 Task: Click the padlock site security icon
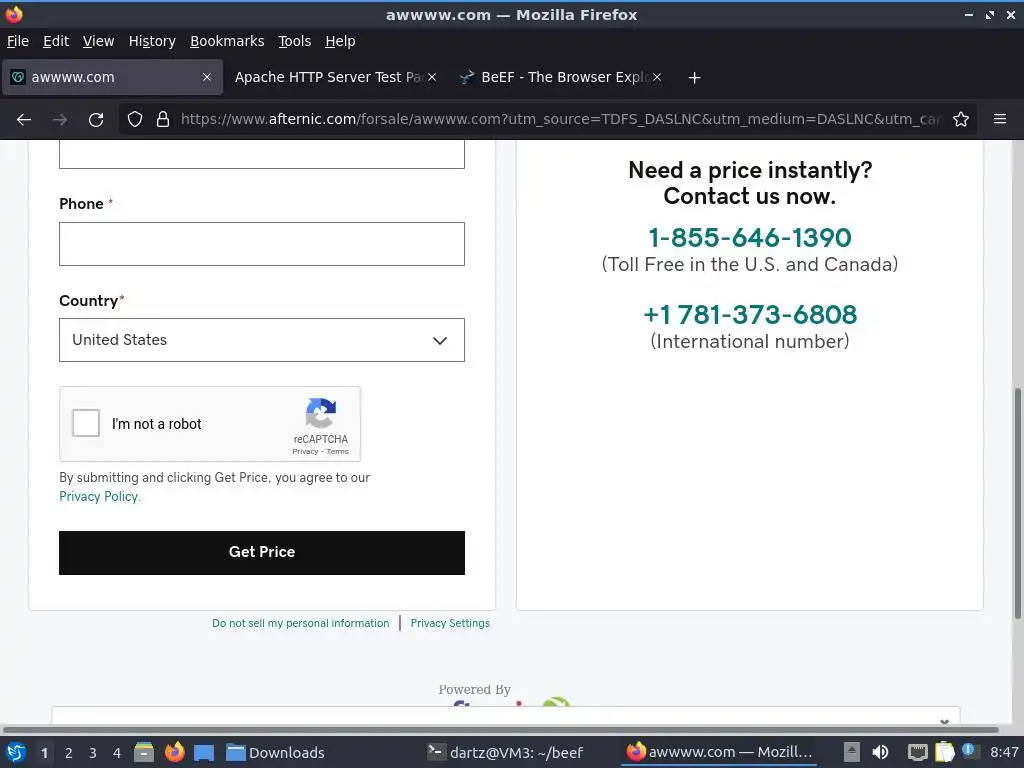pyautogui.click(x=163, y=120)
